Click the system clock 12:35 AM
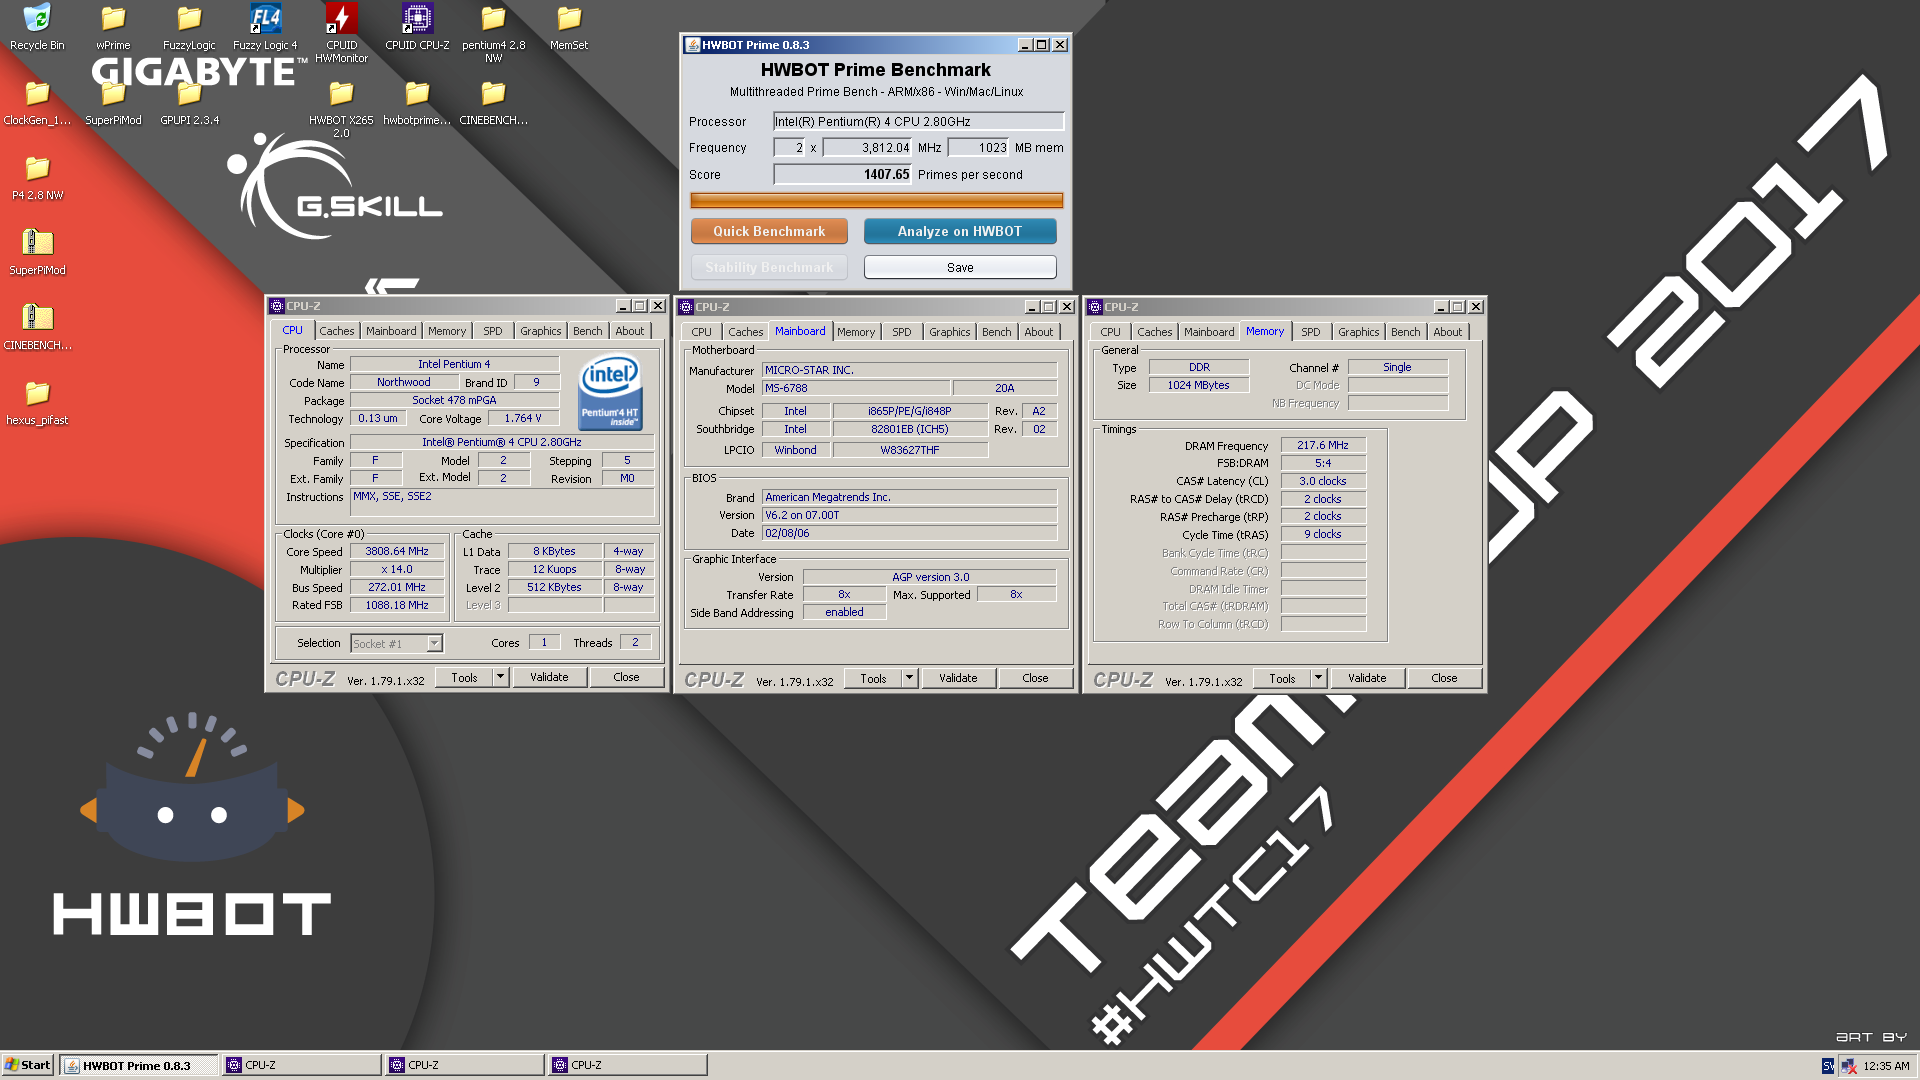This screenshot has width=1920, height=1080. (x=1886, y=1066)
